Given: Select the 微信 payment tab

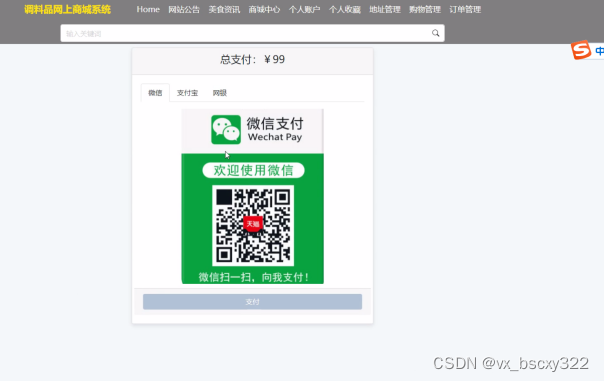Looking at the screenshot, I should [155, 93].
